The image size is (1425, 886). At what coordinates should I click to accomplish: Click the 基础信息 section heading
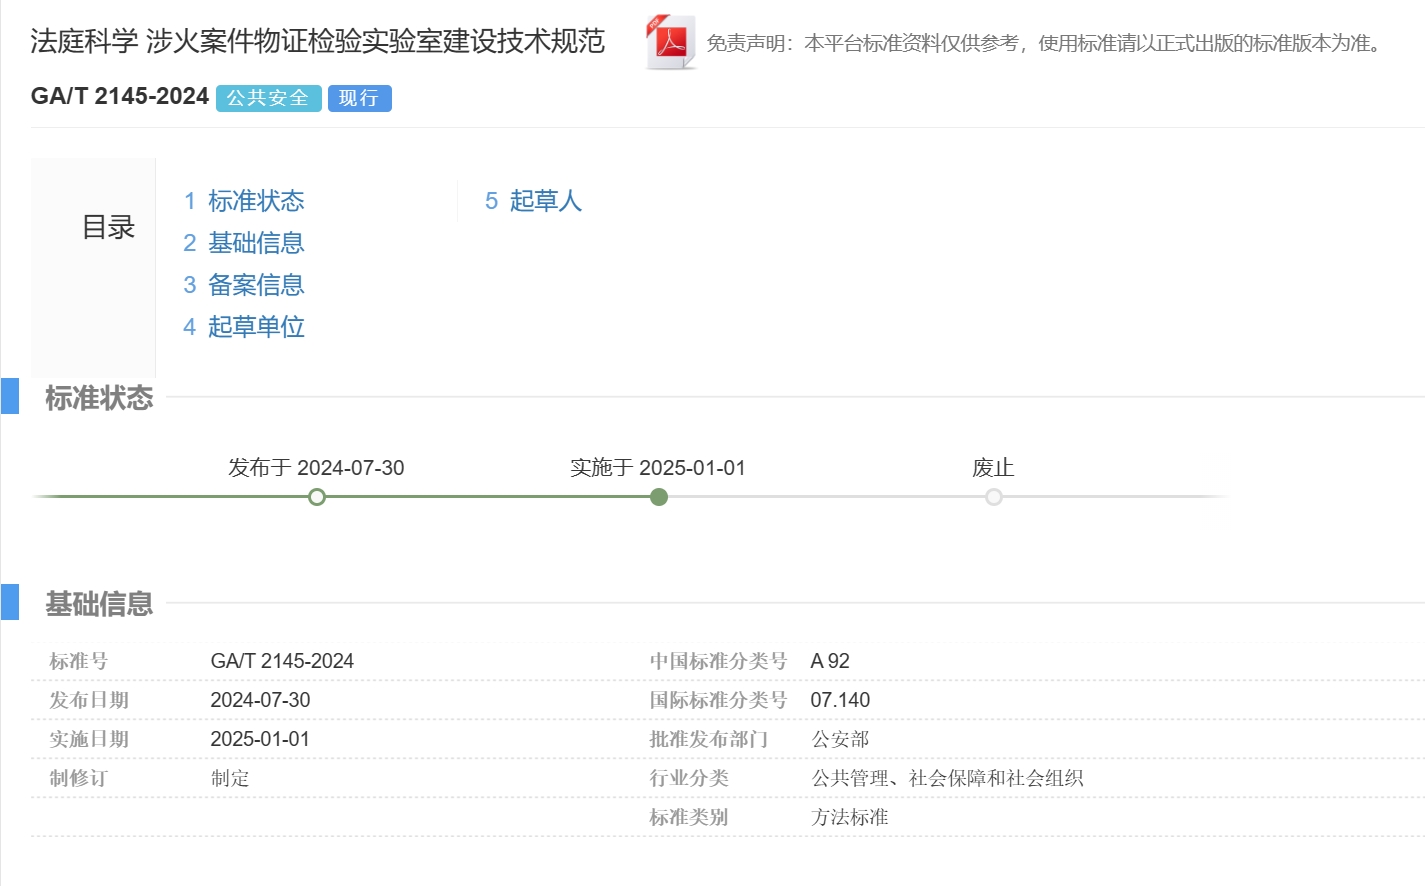point(99,604)
